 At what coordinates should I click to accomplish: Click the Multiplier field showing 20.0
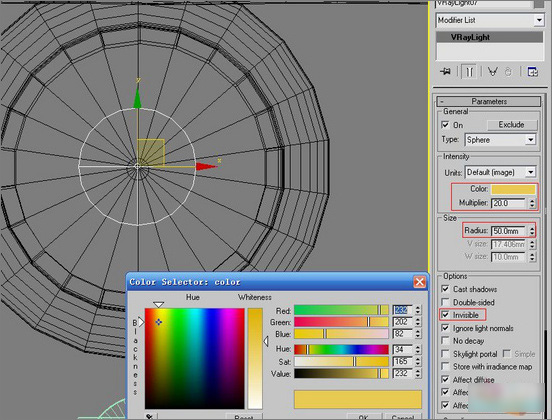(509, 203)
